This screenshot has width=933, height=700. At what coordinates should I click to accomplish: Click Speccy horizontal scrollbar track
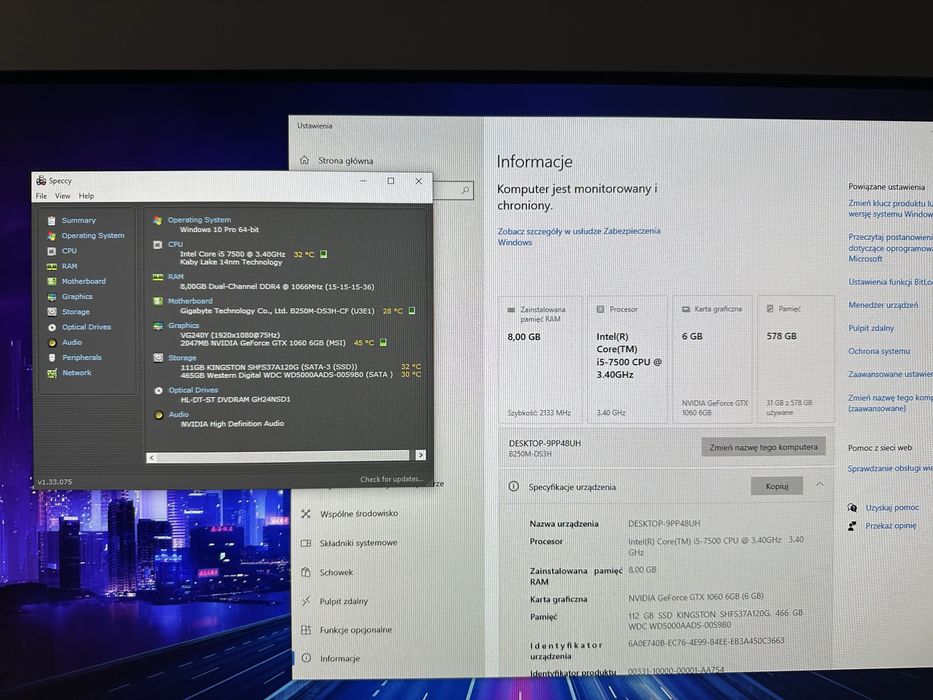point(283,456)
